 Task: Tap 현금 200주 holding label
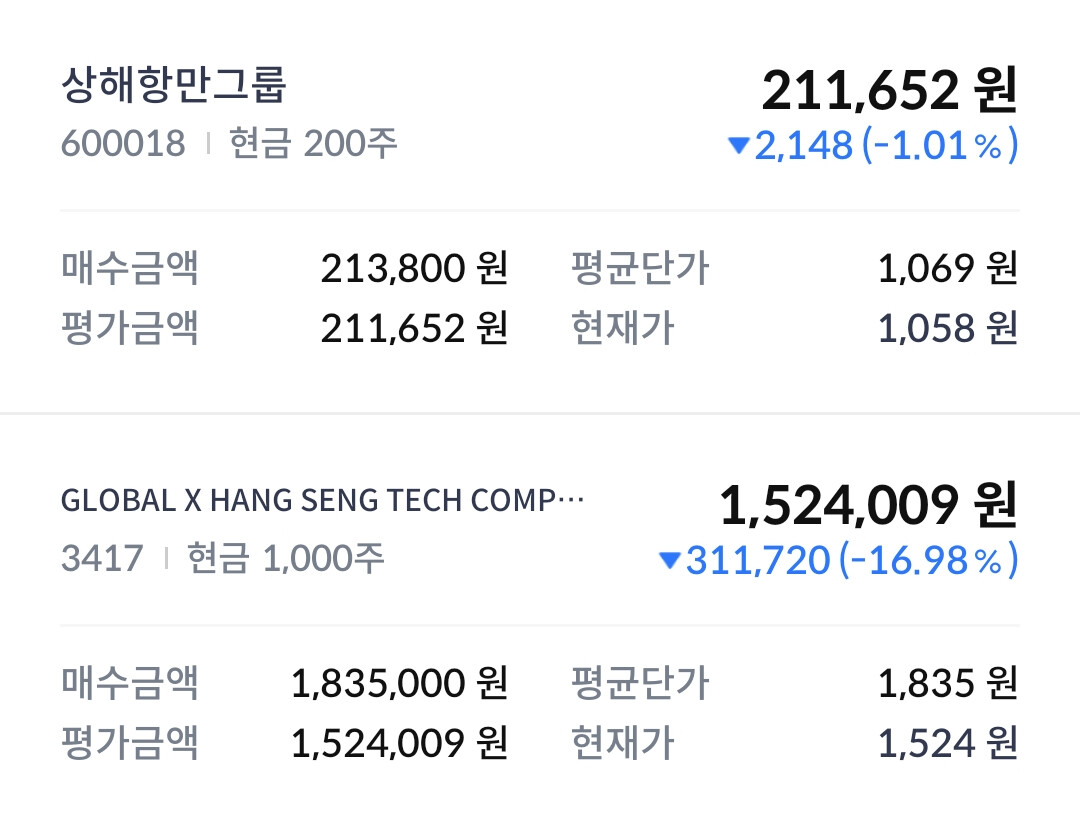pos(313,144)
